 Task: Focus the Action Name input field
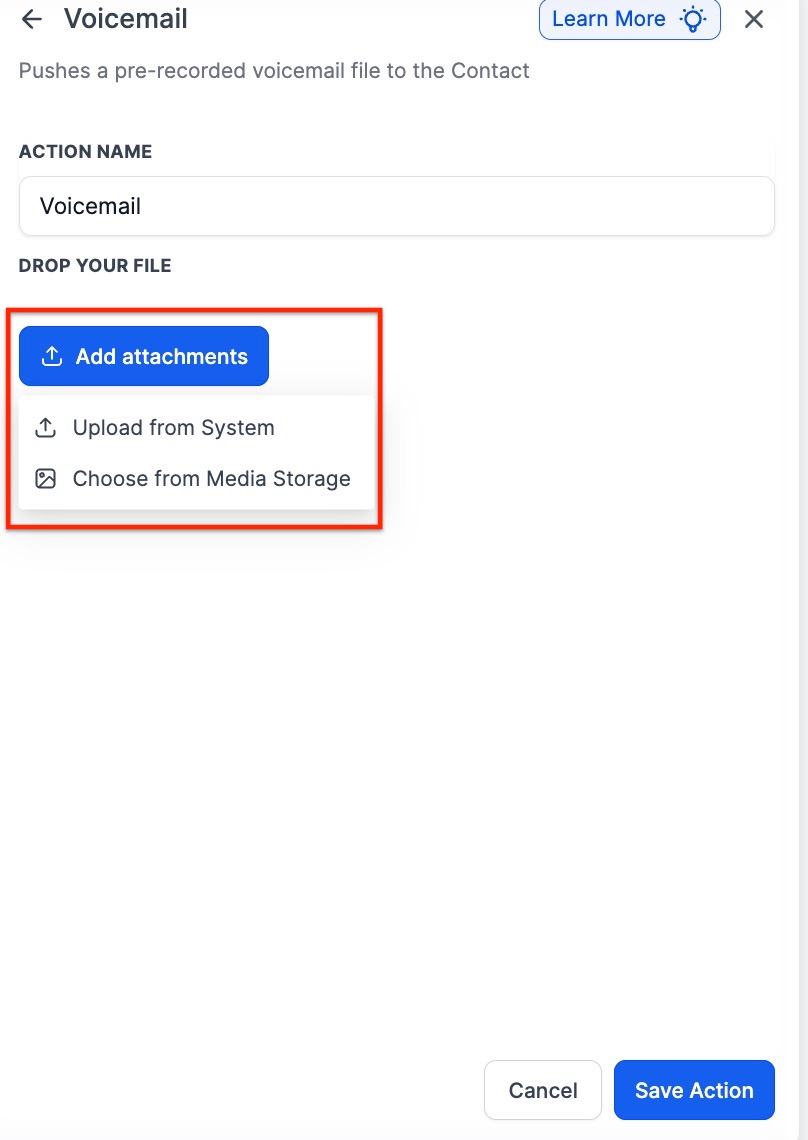(x=396, y=207)
